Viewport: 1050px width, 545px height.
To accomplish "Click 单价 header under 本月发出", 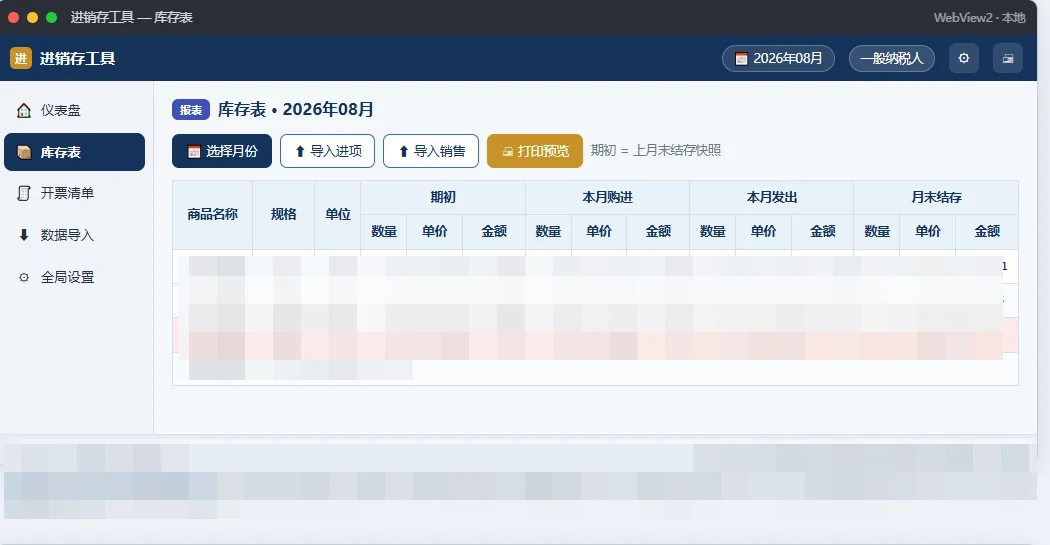I will pos(763,232).
